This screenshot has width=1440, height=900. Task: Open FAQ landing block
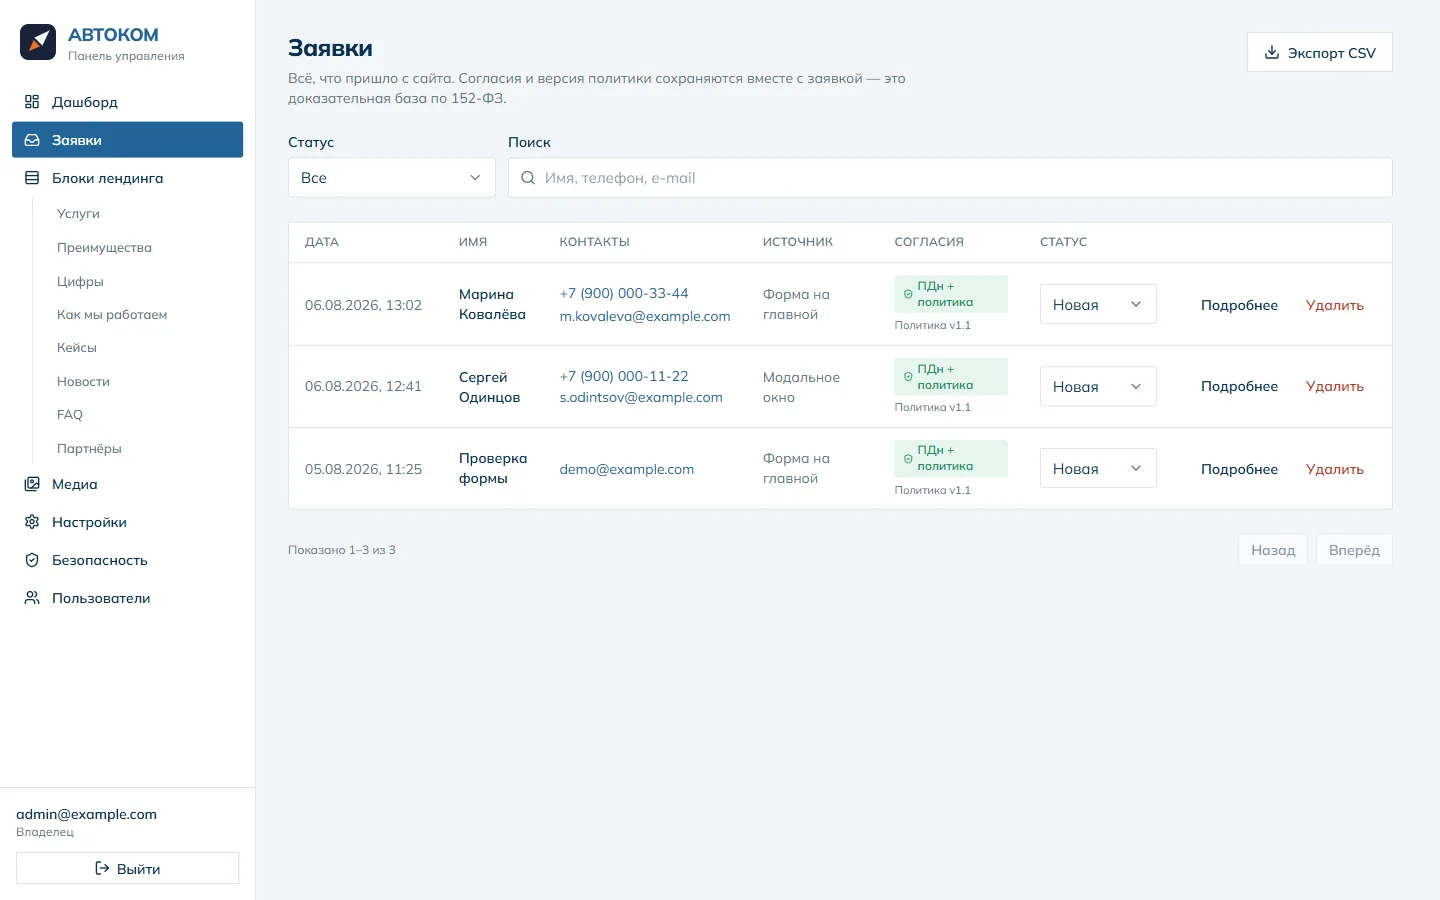tap(143, 415)
